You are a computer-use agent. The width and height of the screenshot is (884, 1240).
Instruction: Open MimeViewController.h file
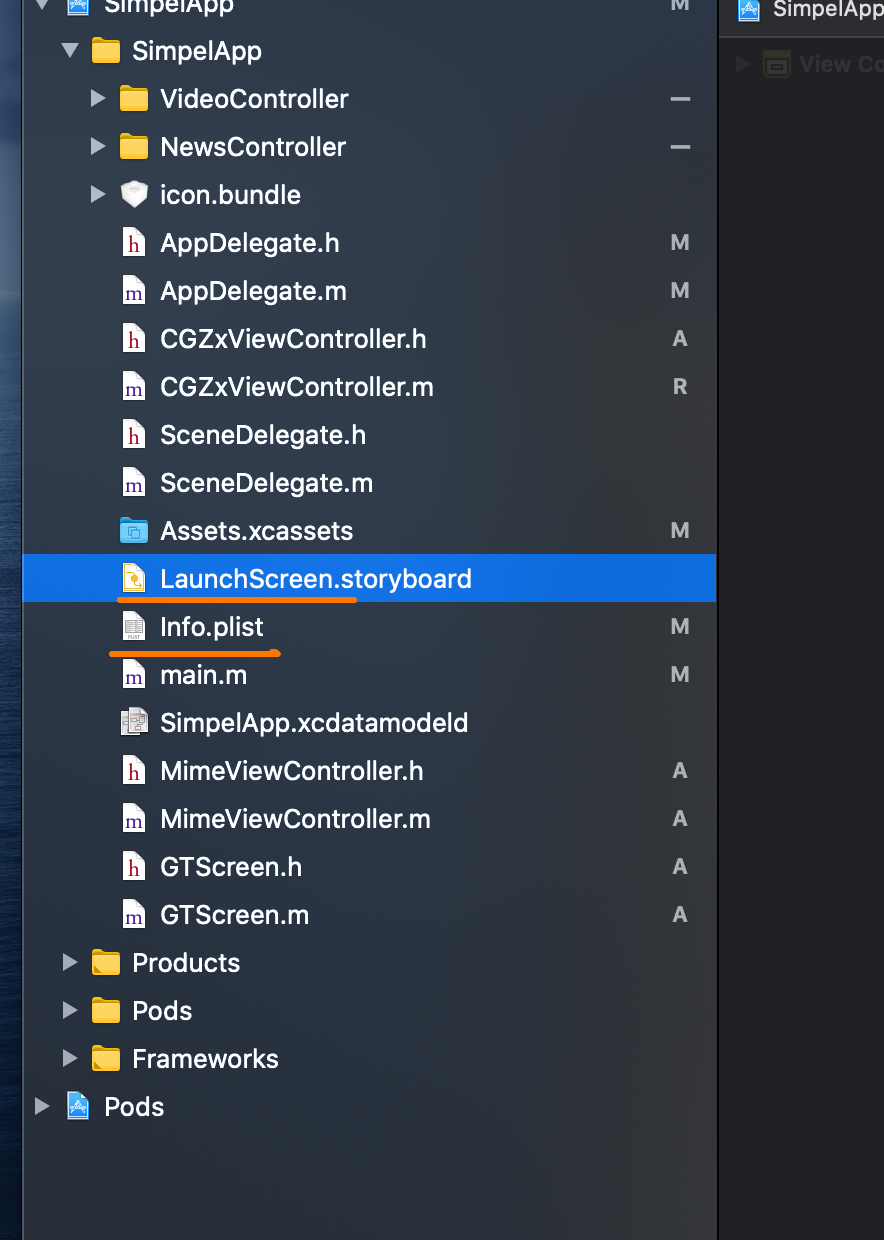tap(291, 771)
